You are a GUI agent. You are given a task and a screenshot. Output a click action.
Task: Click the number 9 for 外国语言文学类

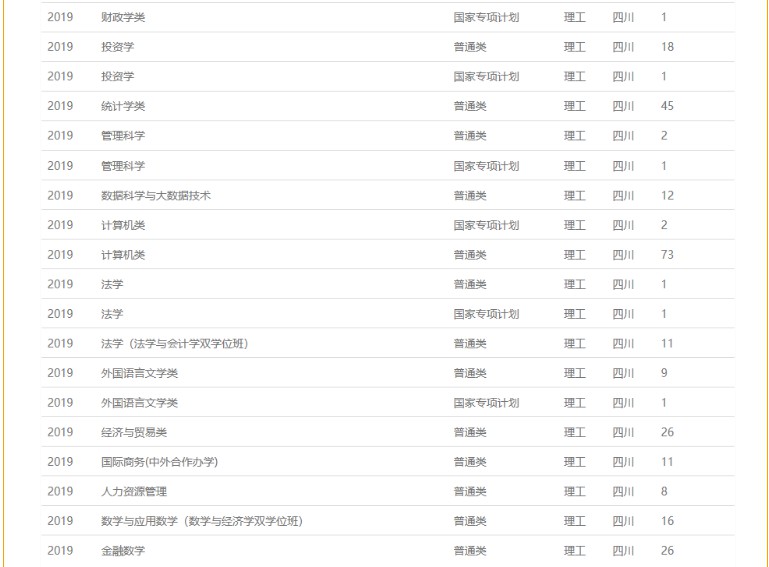pos(664,373)
